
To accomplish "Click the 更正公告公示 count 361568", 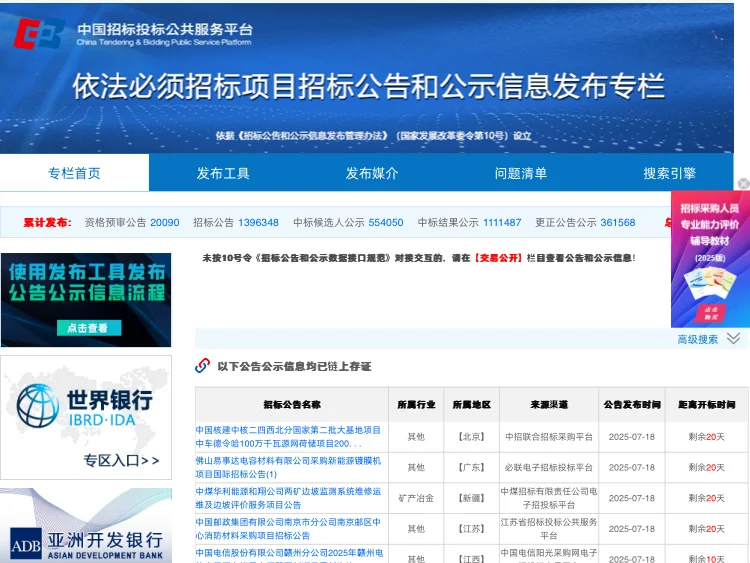I will (x=618, y=222).
